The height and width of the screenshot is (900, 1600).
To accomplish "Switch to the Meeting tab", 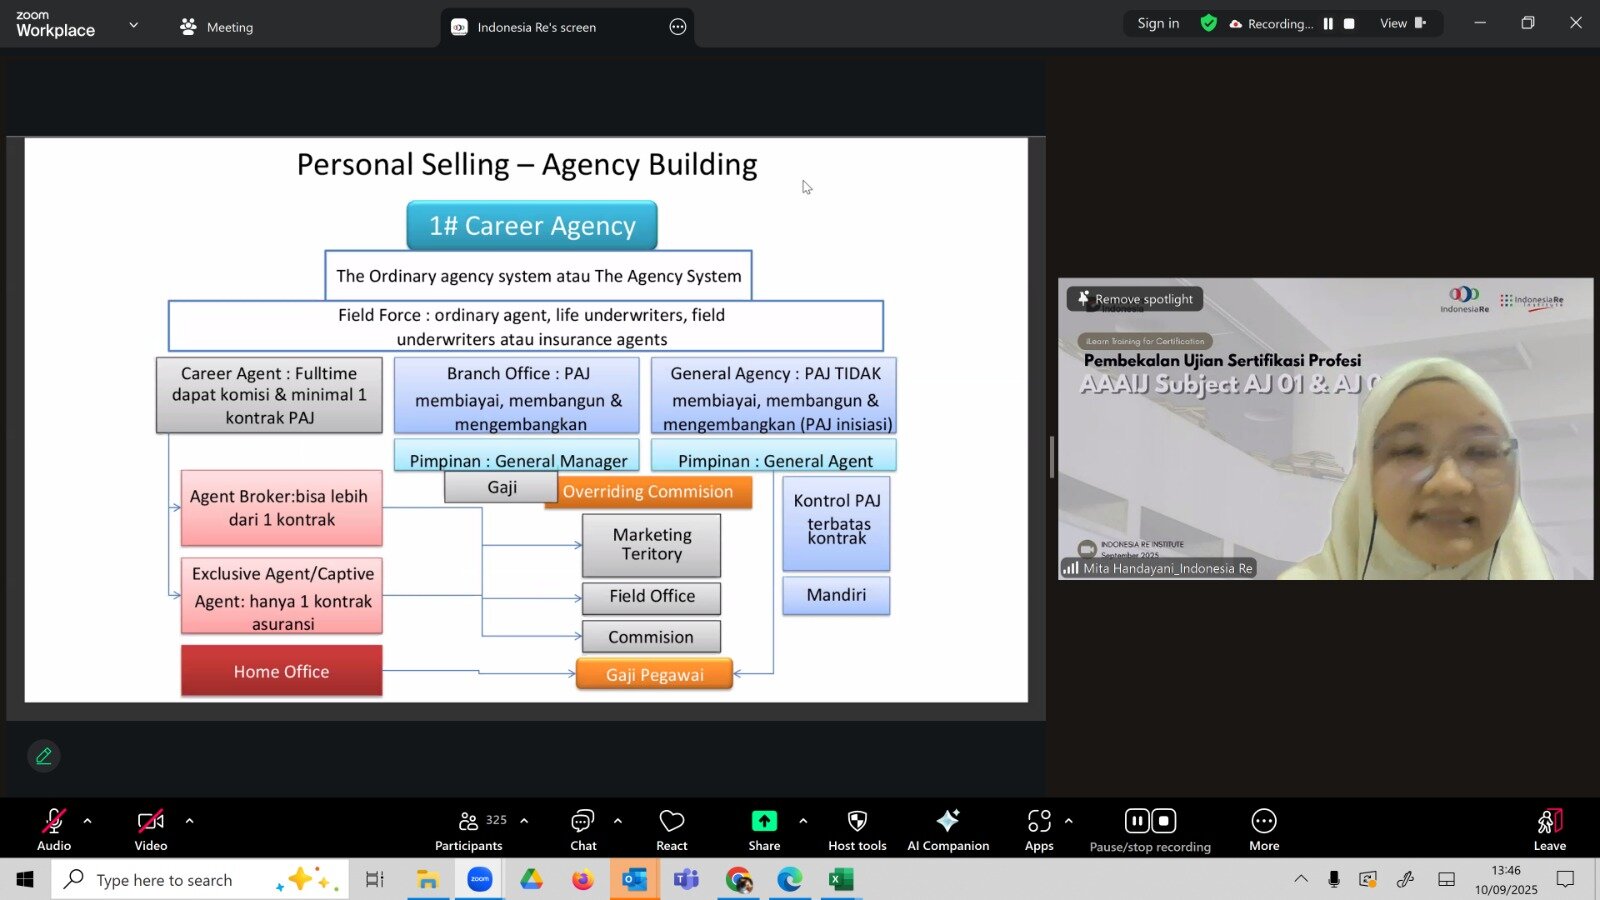I will [x=217, y=27].
